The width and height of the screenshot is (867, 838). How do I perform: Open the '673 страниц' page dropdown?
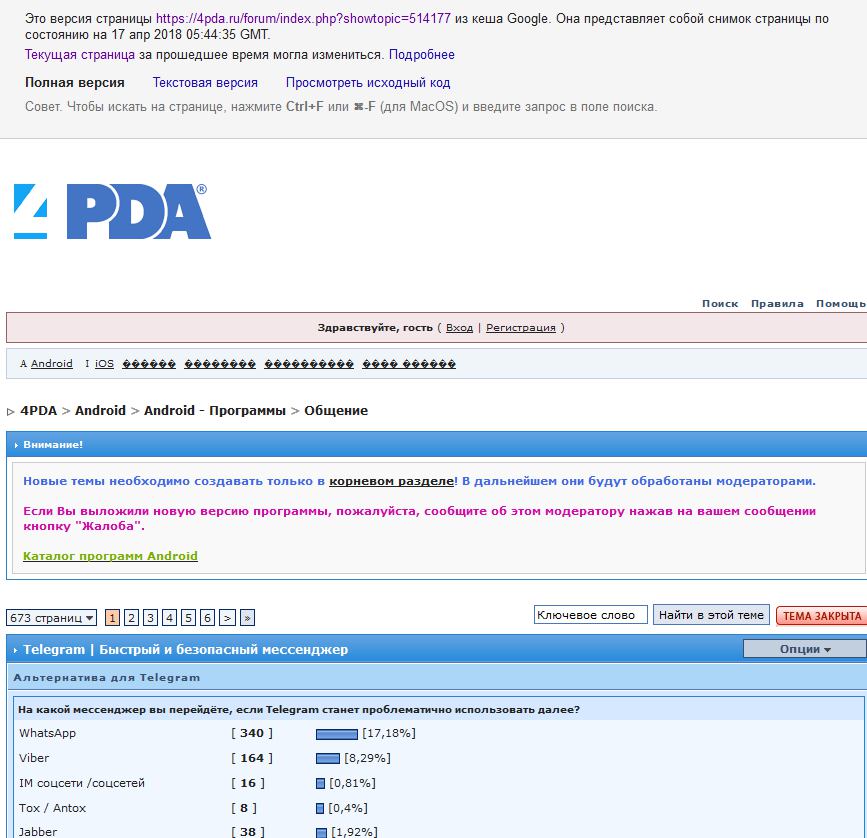pyautogui.click(x=51, y=617)
